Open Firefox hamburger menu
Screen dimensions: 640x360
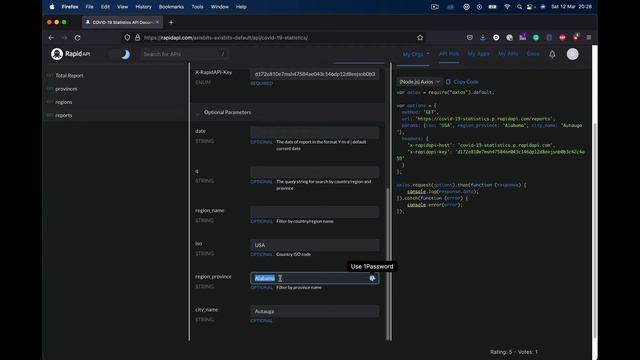pos(589,38)
